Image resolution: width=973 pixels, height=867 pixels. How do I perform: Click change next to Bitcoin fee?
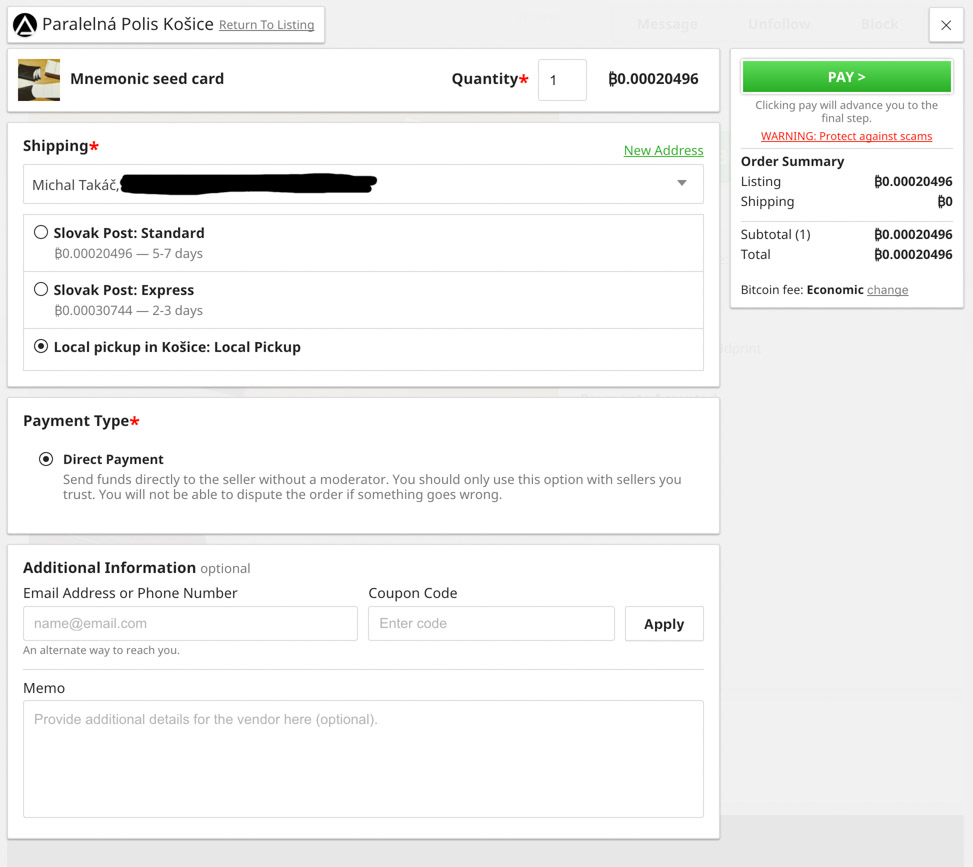click(x=887, y=290)
